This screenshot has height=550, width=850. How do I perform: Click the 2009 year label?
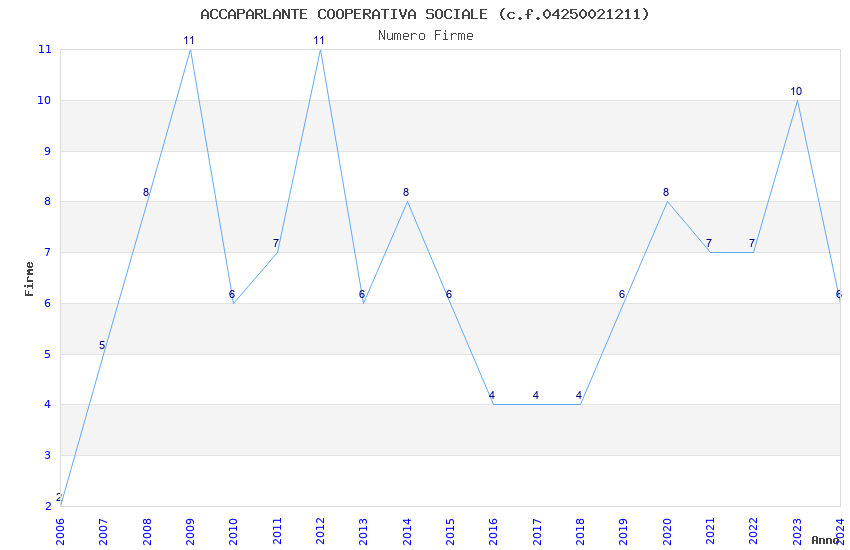click(x=190, y=531)
